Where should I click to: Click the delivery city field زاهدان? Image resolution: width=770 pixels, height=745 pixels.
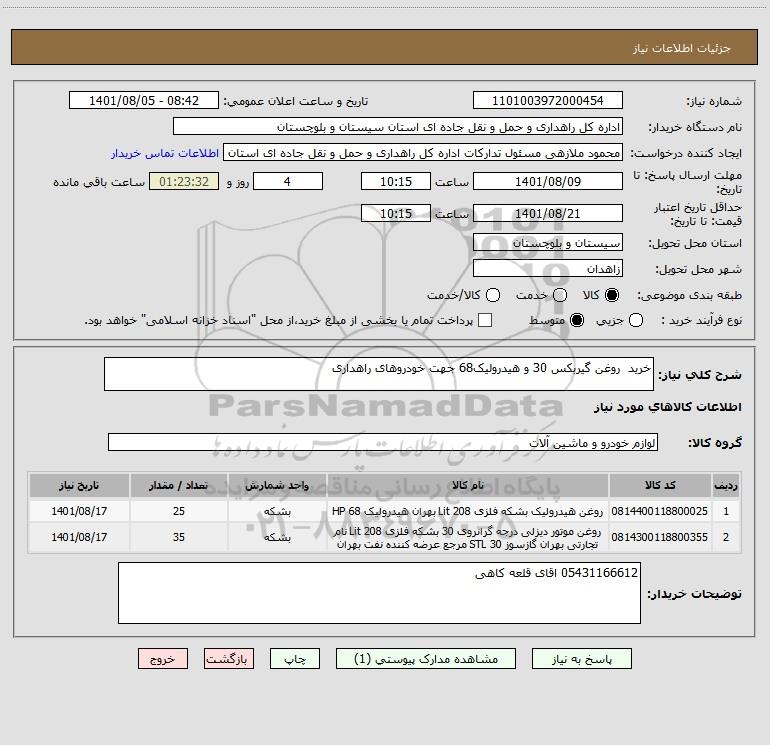pos(548,269)
